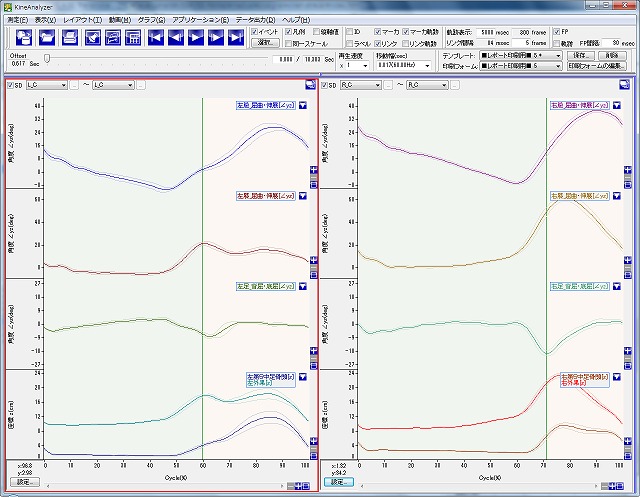
Task: Step forward one frame
Action: [216, 38]
